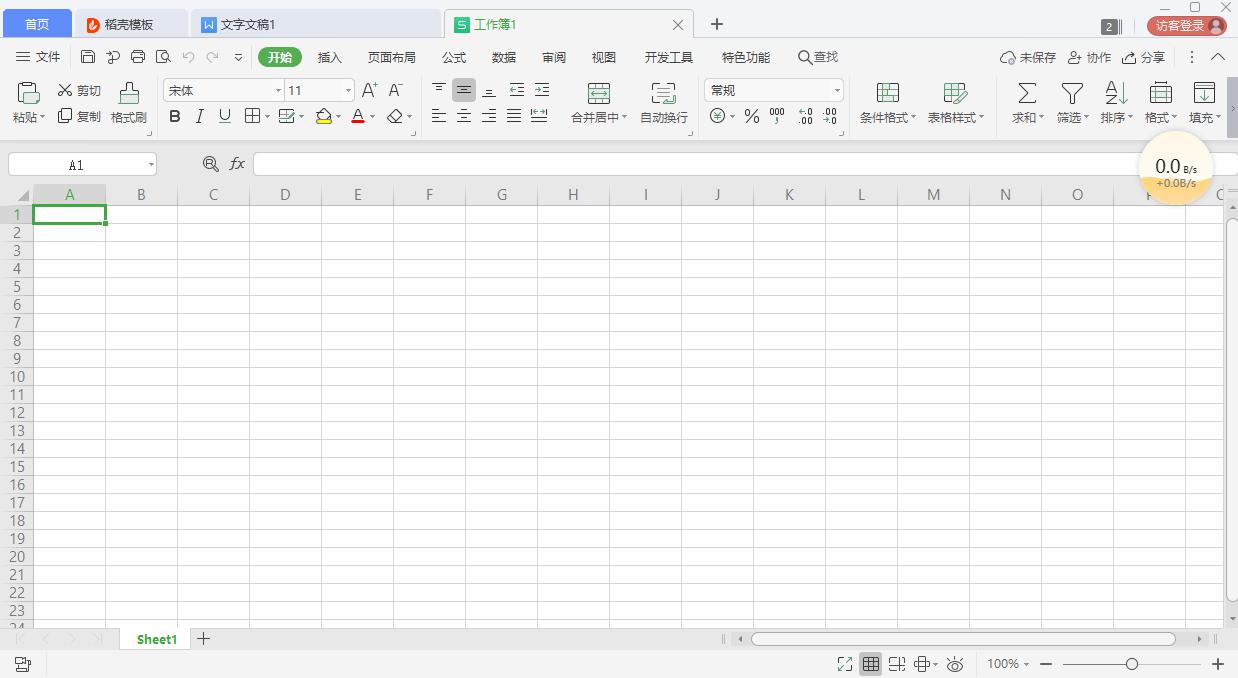This screenshot has width=1238, height=678.
Task: Click the increase font size icon
Action: 369,90
